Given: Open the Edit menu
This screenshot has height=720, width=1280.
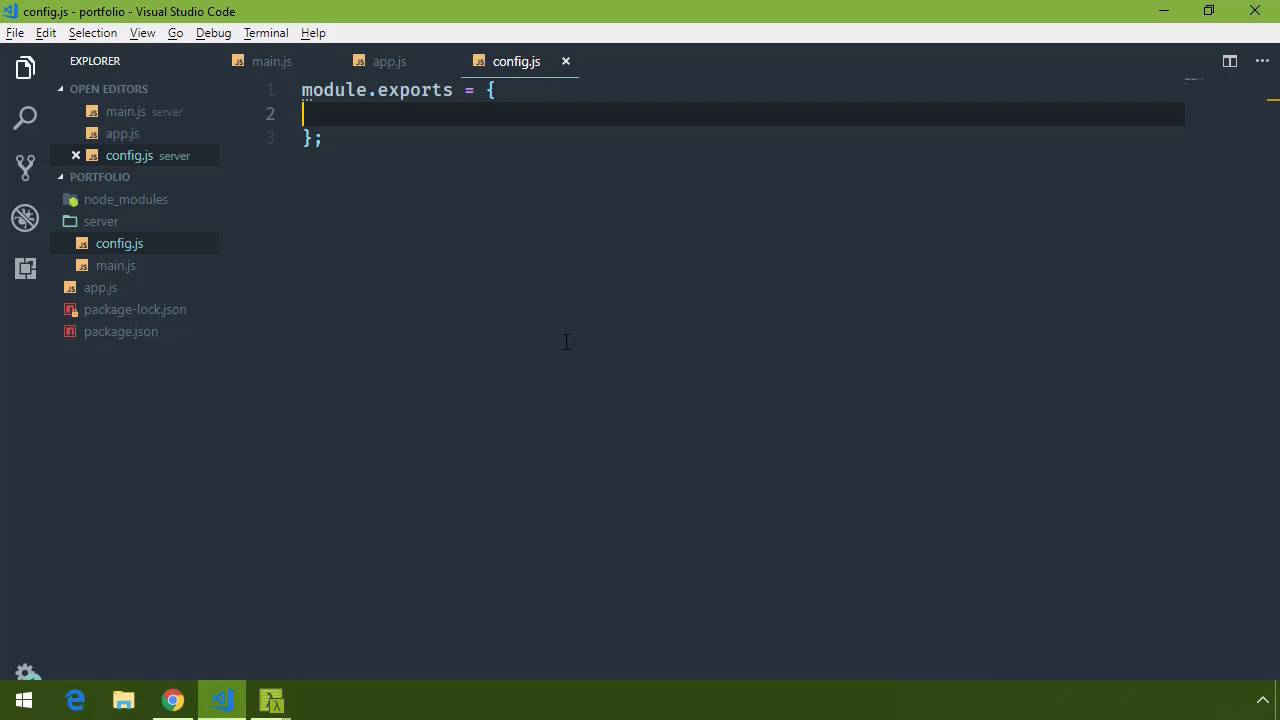Looking at the screenshot, I should [x=46, y=33].
